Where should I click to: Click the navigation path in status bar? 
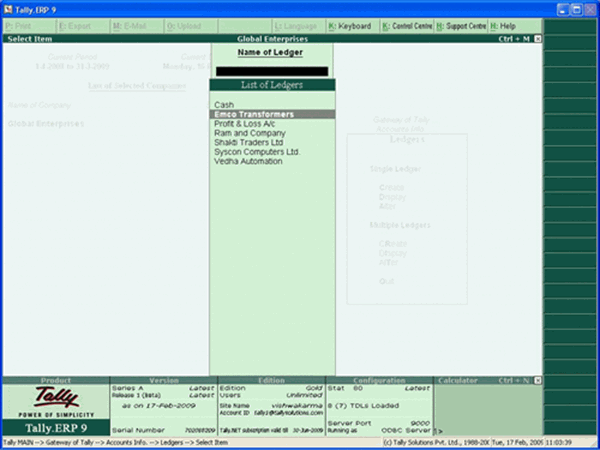[x=115, y=442]
